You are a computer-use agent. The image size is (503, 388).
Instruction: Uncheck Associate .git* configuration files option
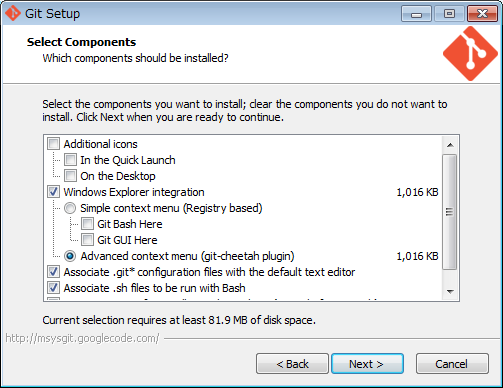coord(53,272)
